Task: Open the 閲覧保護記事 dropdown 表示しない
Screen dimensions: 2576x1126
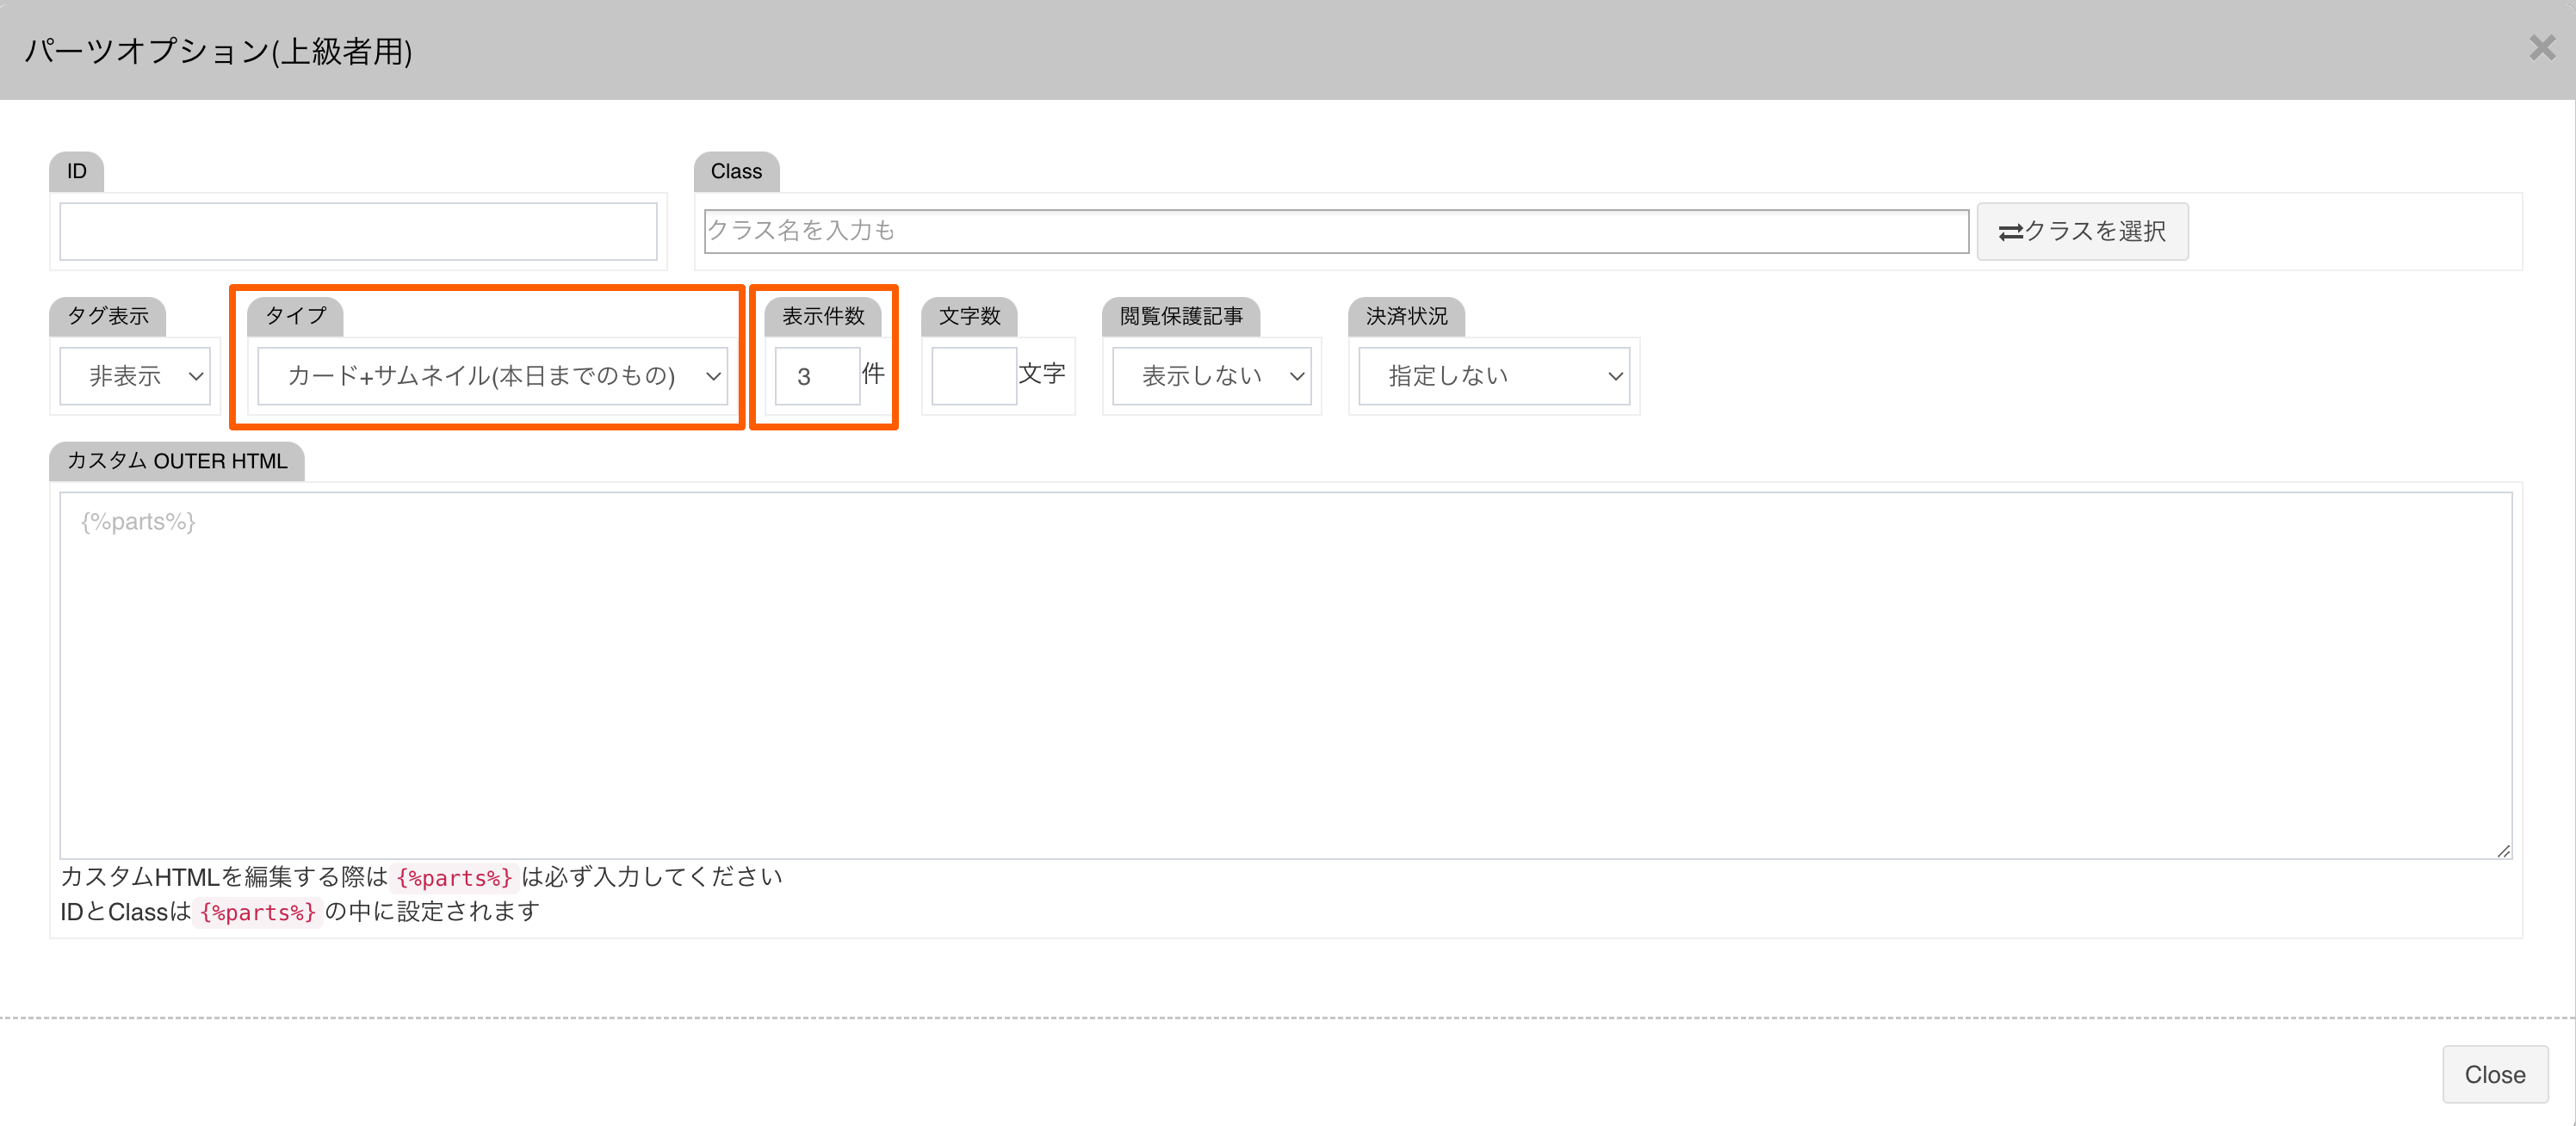Action: tap(1211, 376)
